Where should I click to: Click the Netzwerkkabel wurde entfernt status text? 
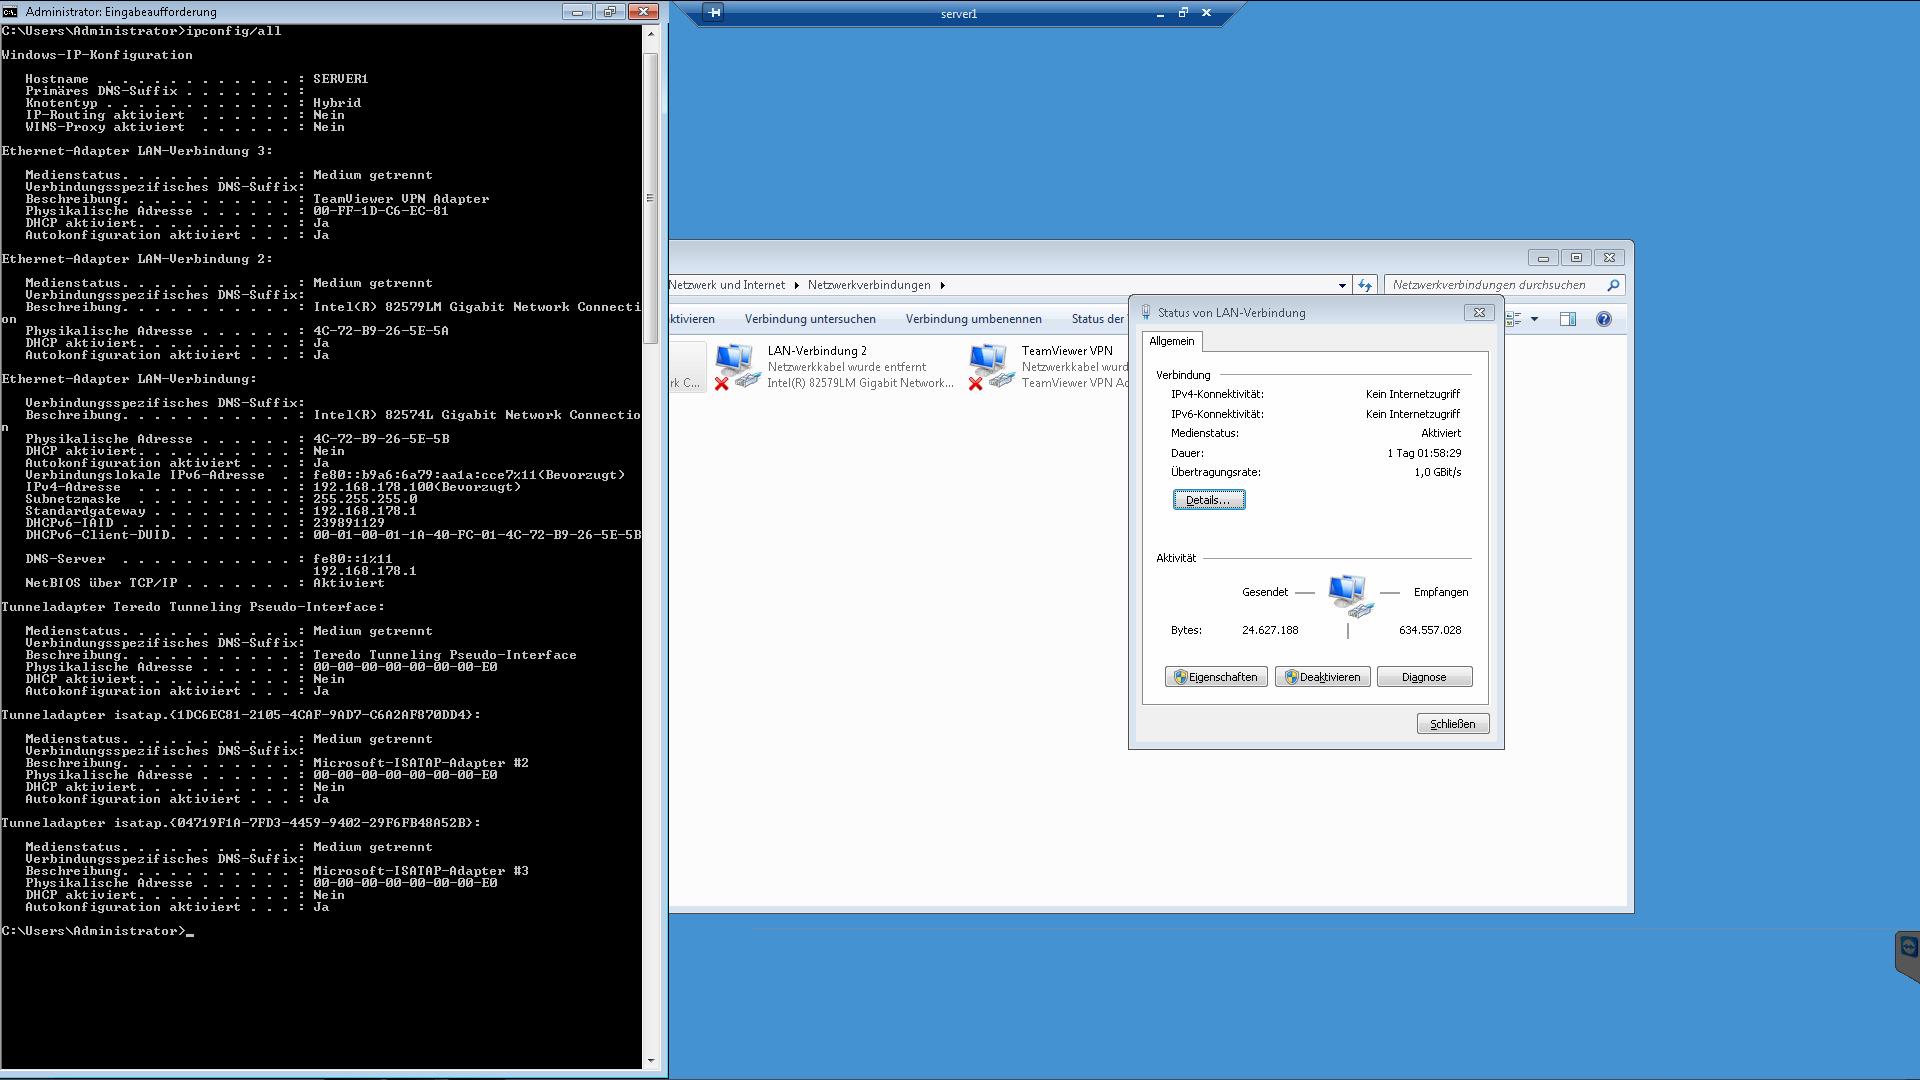[x=847, y=367]
